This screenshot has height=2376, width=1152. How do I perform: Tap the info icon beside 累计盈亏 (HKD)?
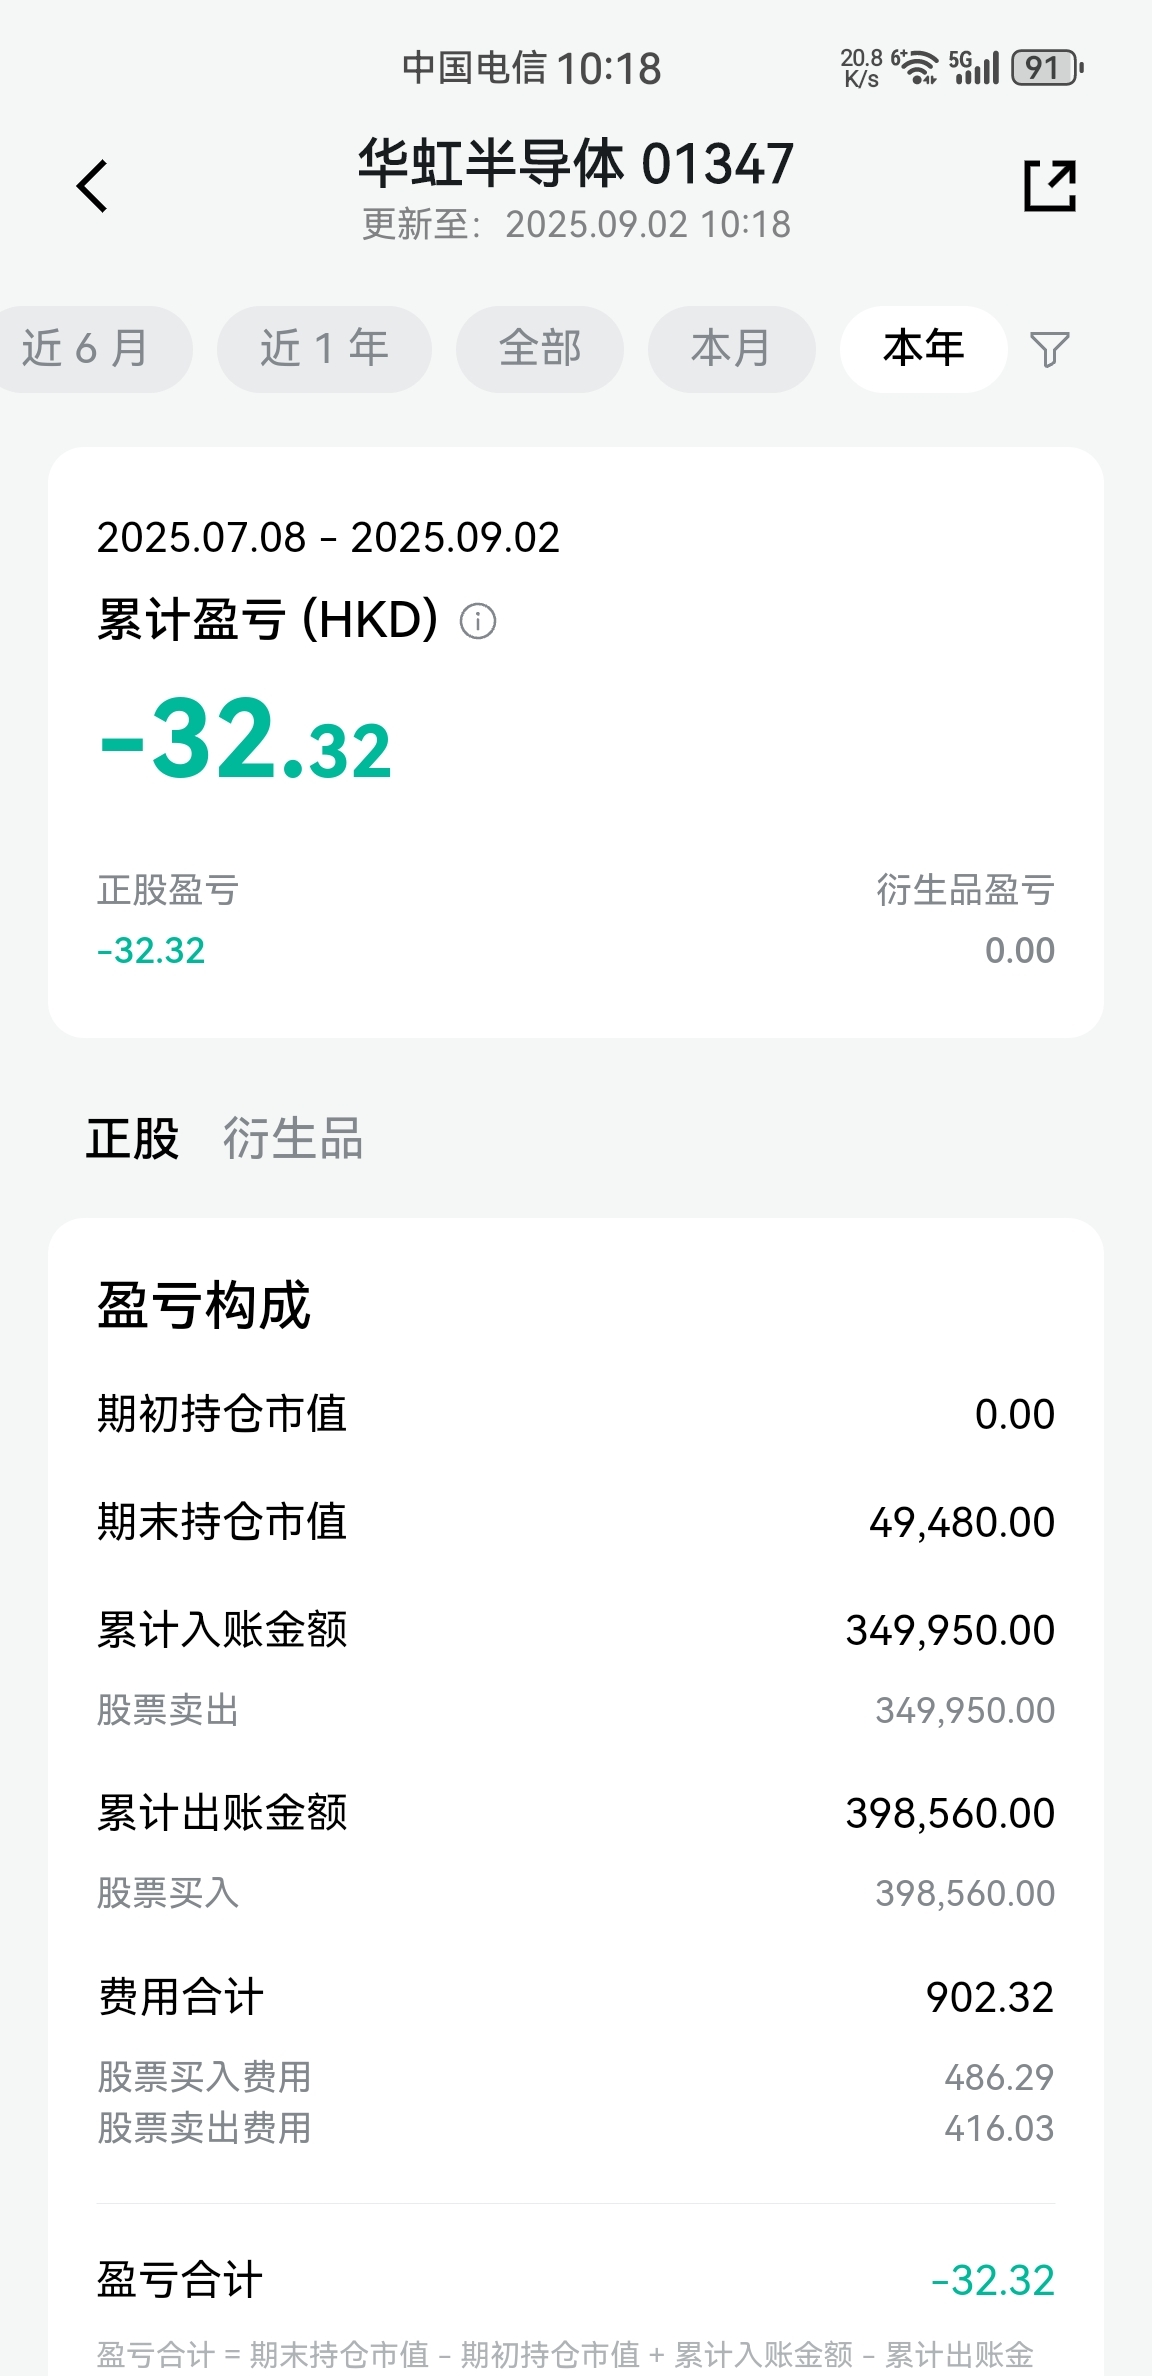click(x=478, y=621)
